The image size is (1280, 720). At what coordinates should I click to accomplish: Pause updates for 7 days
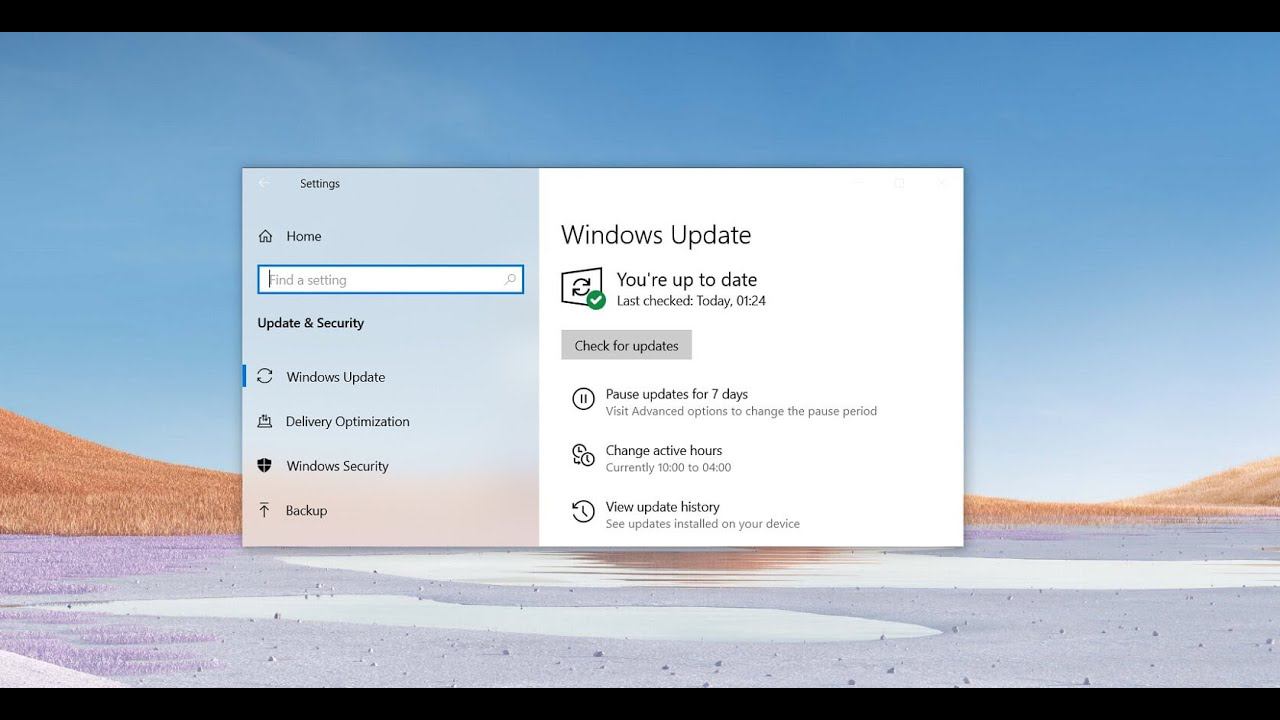[x=725, y=402]
